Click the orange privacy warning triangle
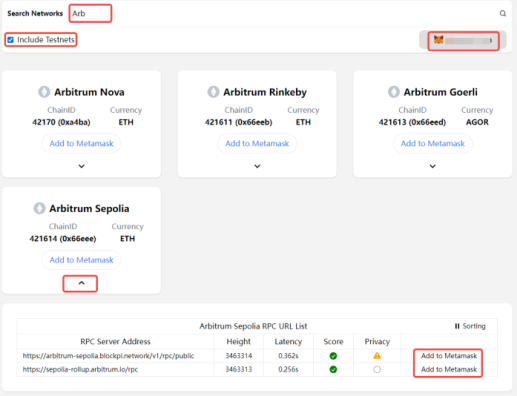This screenshot has width=517, height=396. click(x=377, y=356)
